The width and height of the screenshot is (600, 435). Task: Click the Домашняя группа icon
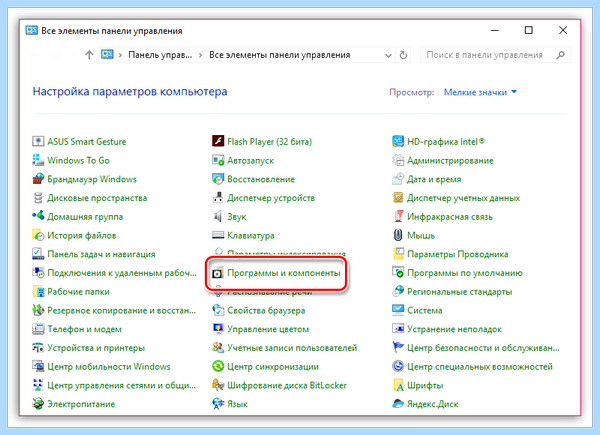38,217
